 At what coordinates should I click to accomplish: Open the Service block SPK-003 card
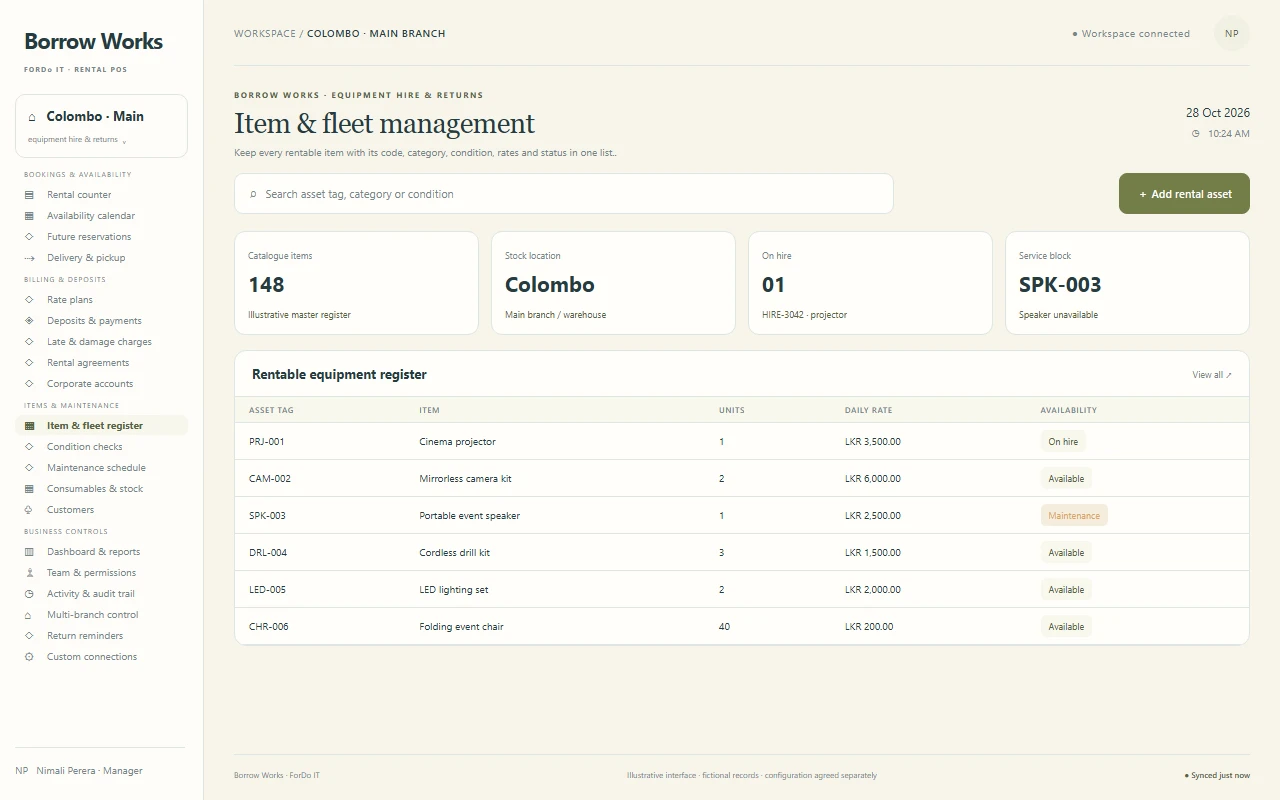coord(1127,283)
